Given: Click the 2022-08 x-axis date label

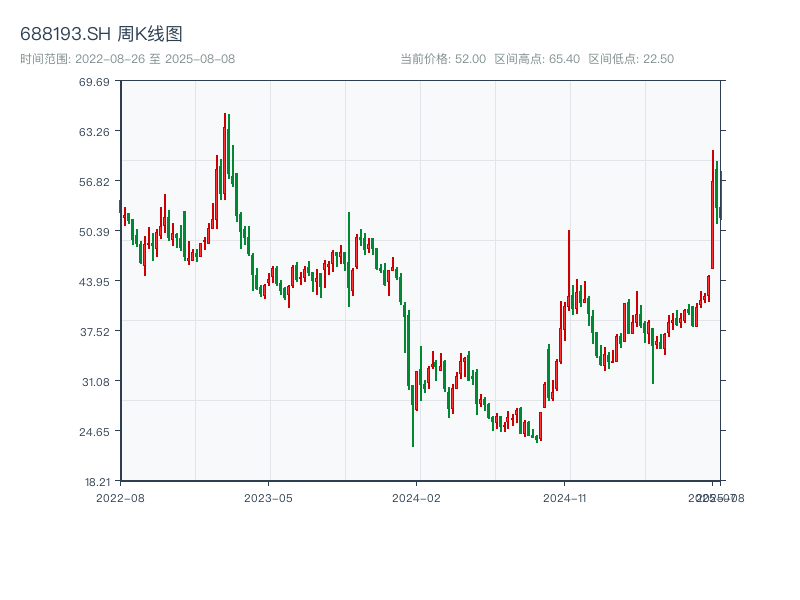Looking at the screenshot, I should (x=120, y=497).
